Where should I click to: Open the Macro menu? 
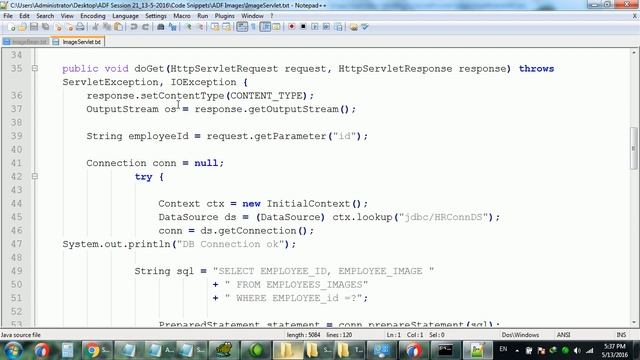182,16
